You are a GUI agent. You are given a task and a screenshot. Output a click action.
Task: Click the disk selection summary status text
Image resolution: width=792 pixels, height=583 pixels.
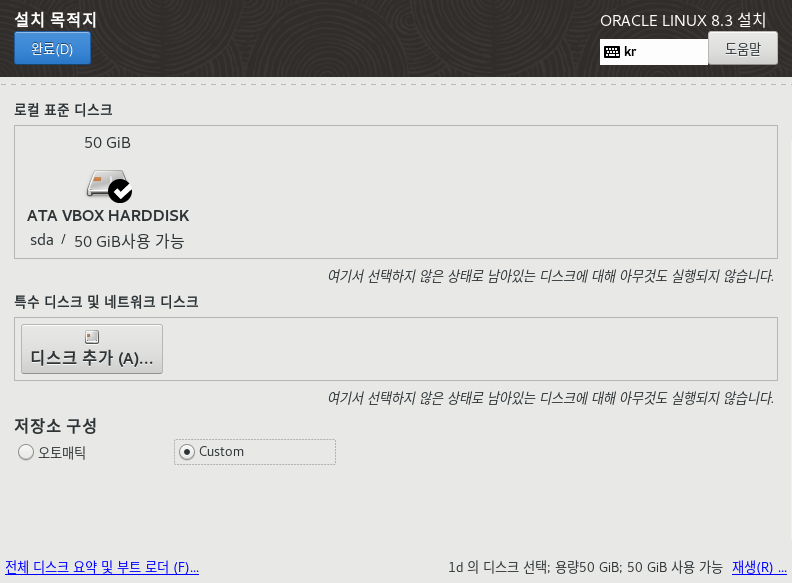(585, 567)
